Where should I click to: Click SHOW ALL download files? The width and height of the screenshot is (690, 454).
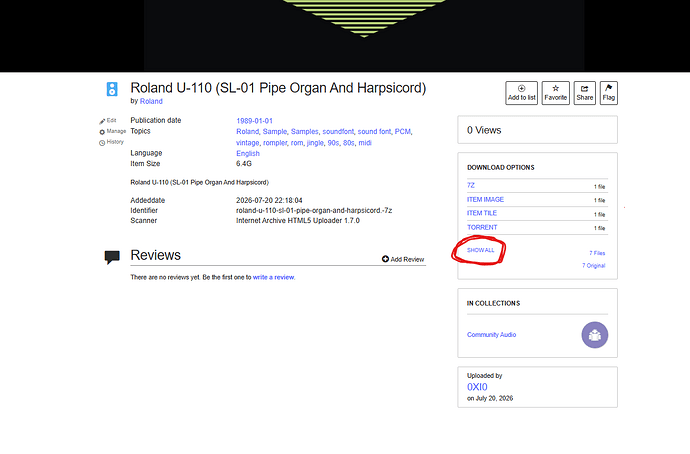[481, 250]
